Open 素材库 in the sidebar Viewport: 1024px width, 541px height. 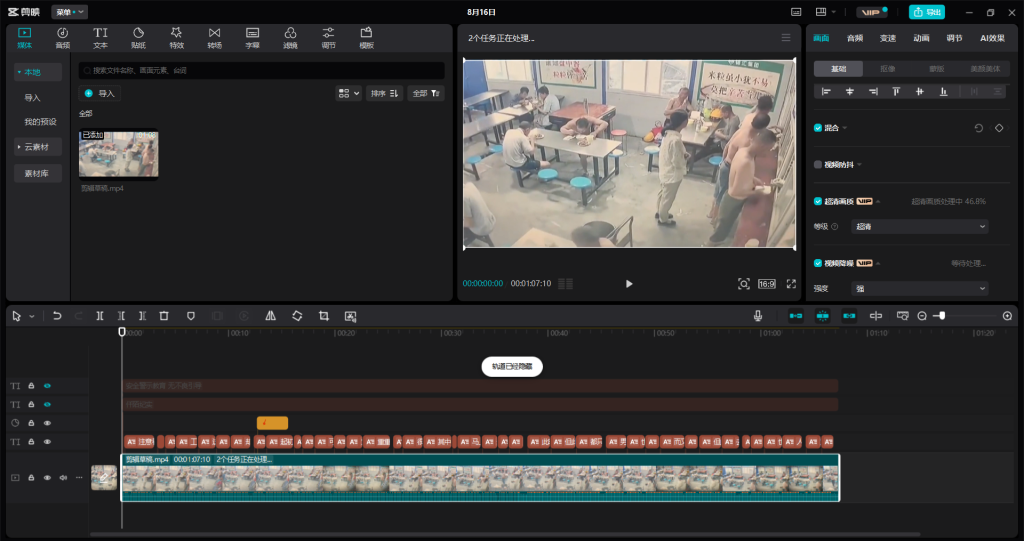[38, 173]
